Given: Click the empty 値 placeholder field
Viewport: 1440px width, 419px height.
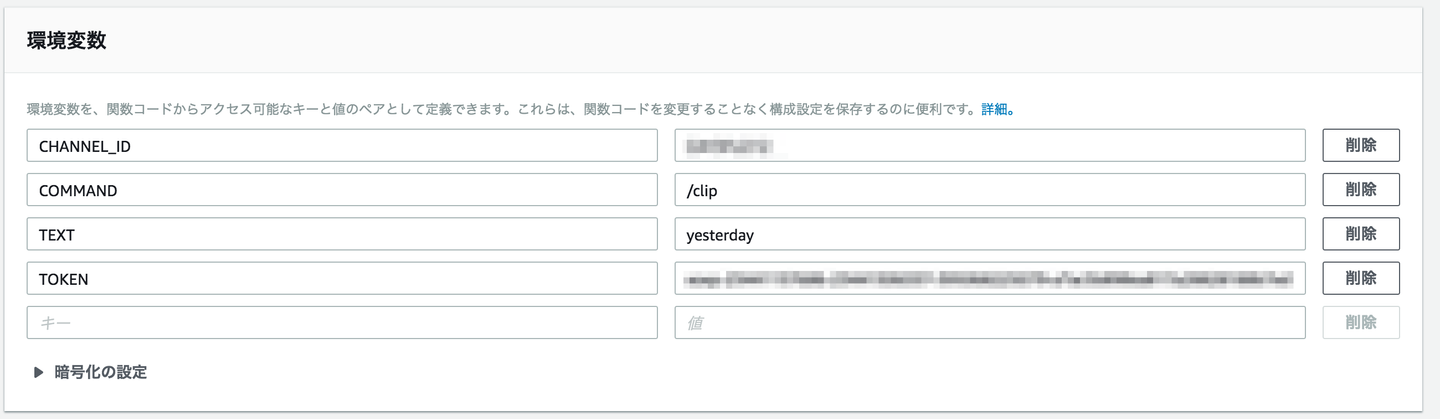Looking at the screenshot, I should click(x=989, y=323).
